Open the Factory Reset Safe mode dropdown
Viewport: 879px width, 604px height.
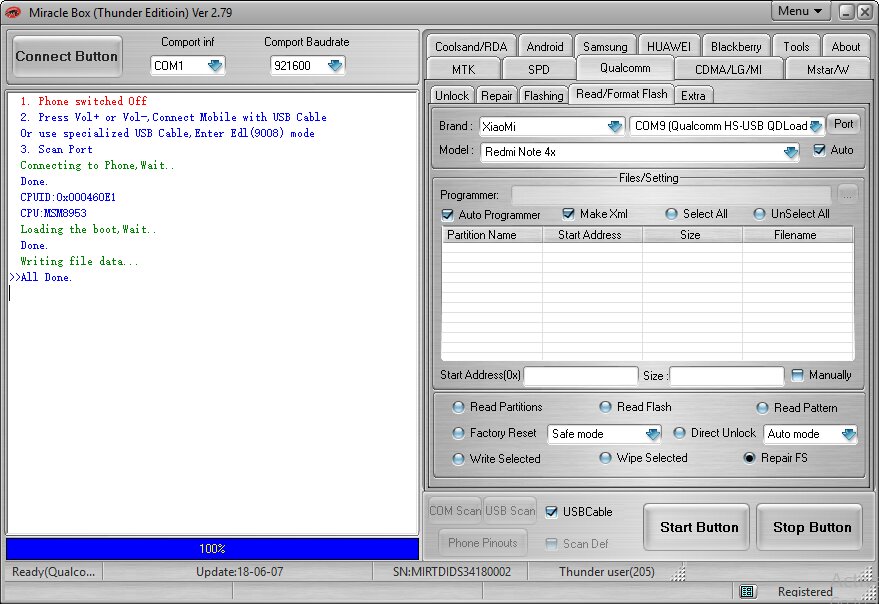coord(653,434)
